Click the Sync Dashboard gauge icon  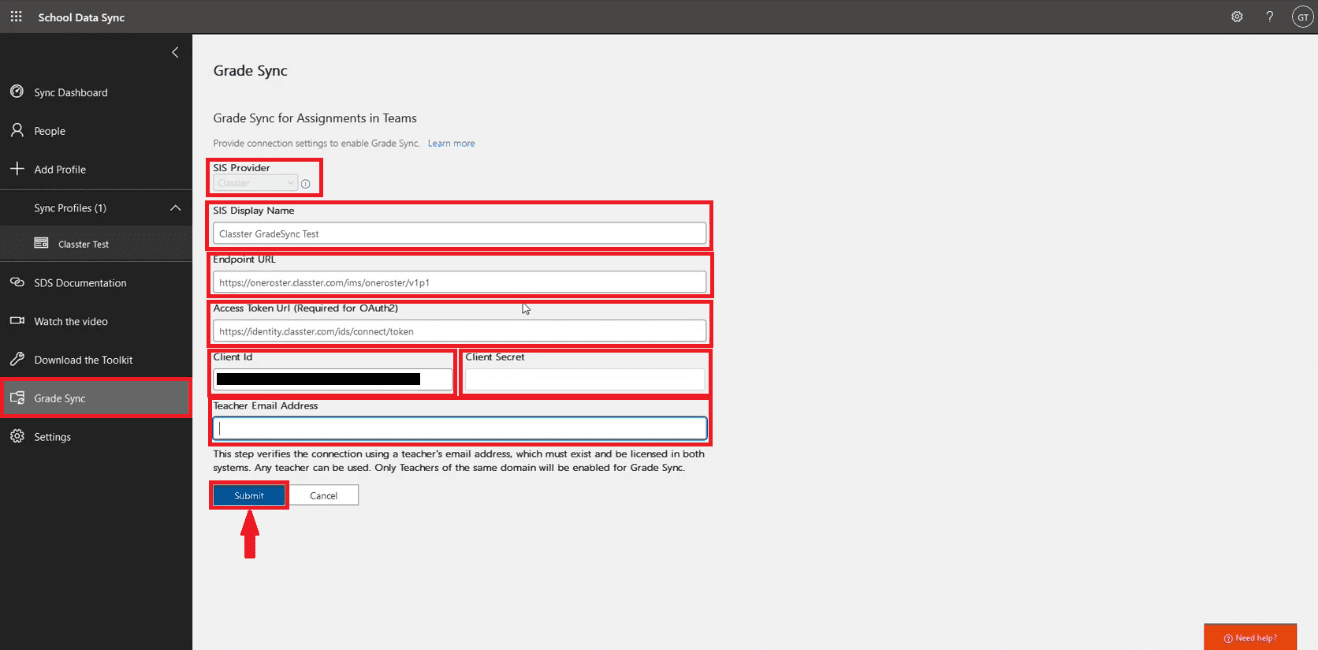(16, 92)
